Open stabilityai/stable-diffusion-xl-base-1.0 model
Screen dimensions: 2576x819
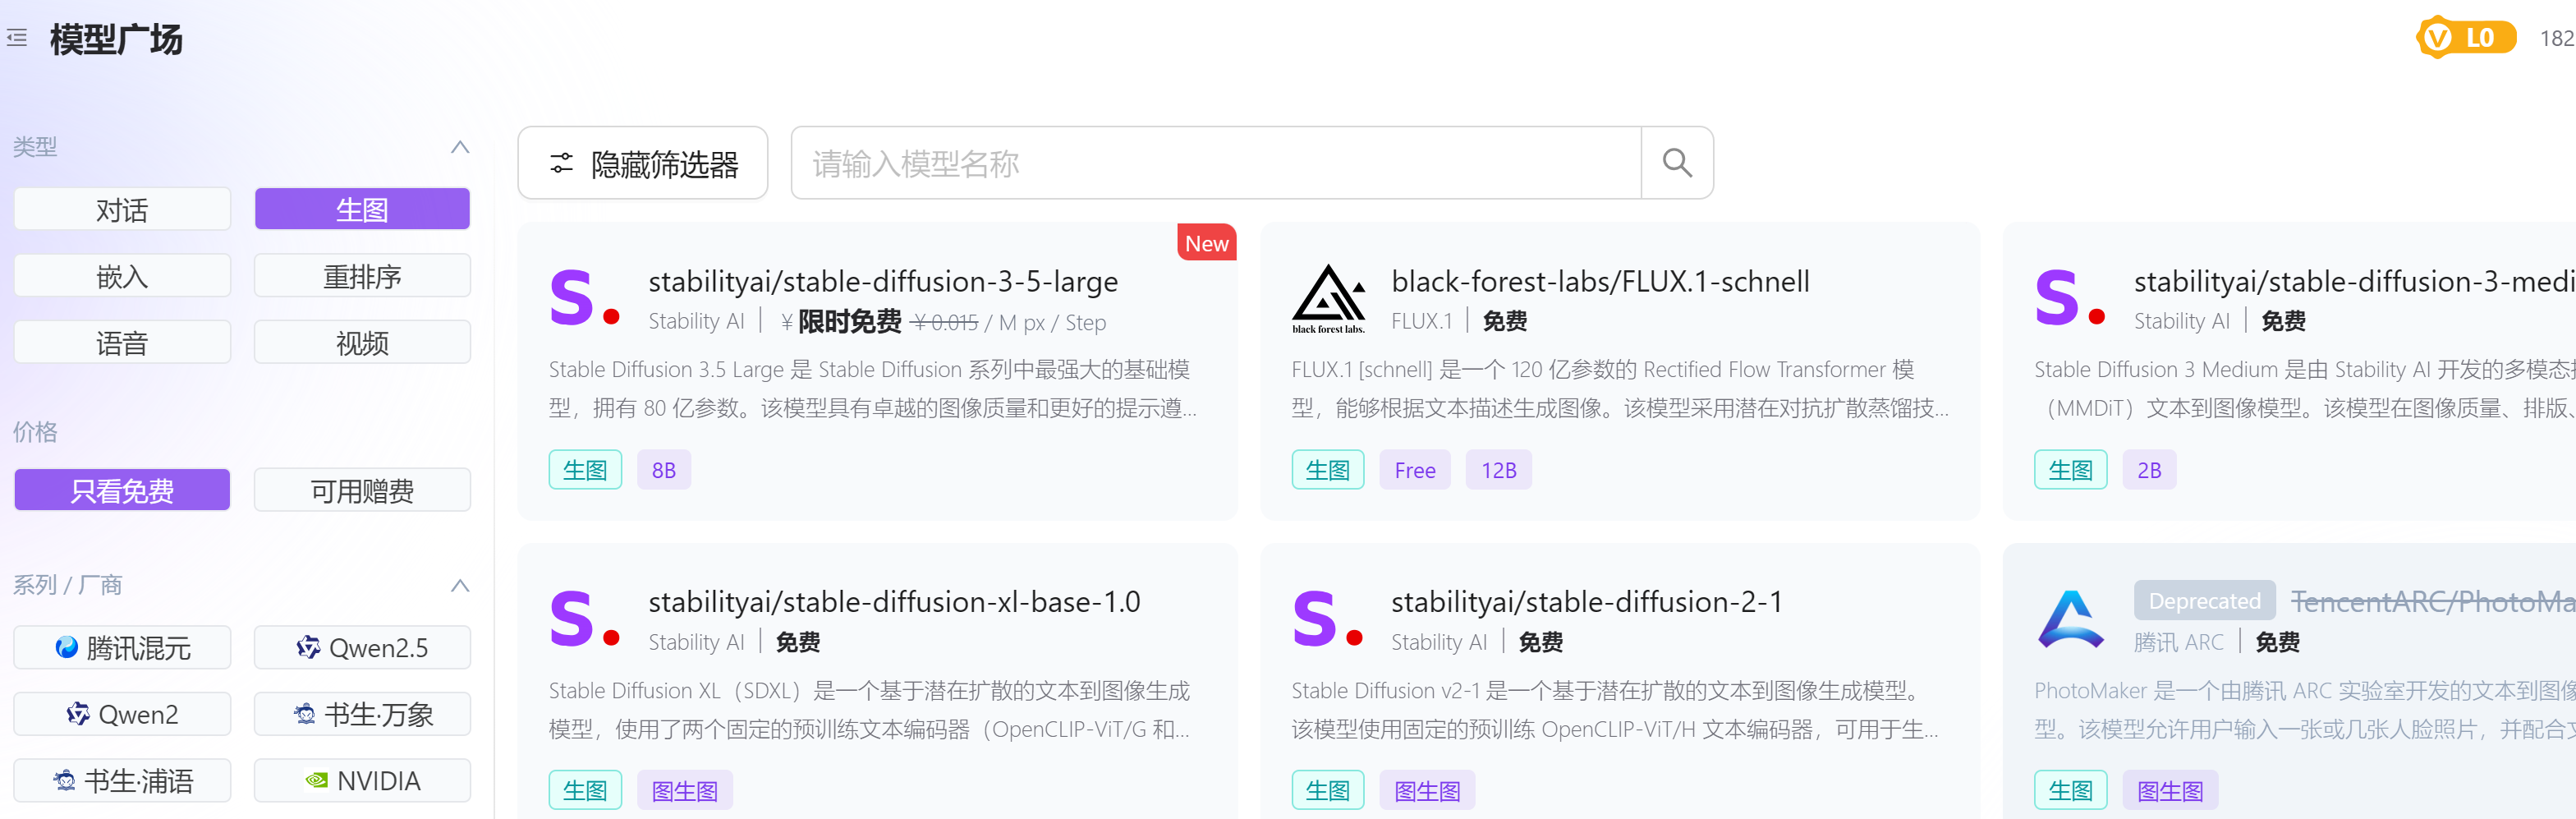(894, 602)
